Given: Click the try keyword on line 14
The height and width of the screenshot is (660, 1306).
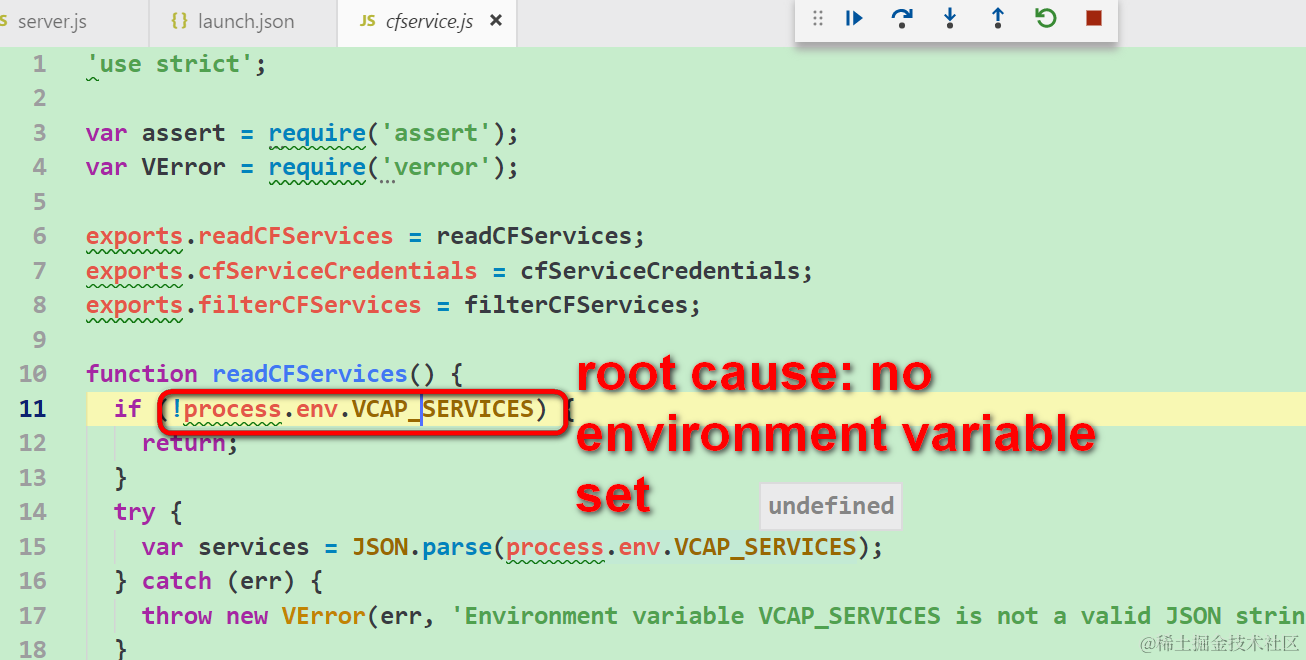Looking at the screenshot, I should tap(135, 512).
